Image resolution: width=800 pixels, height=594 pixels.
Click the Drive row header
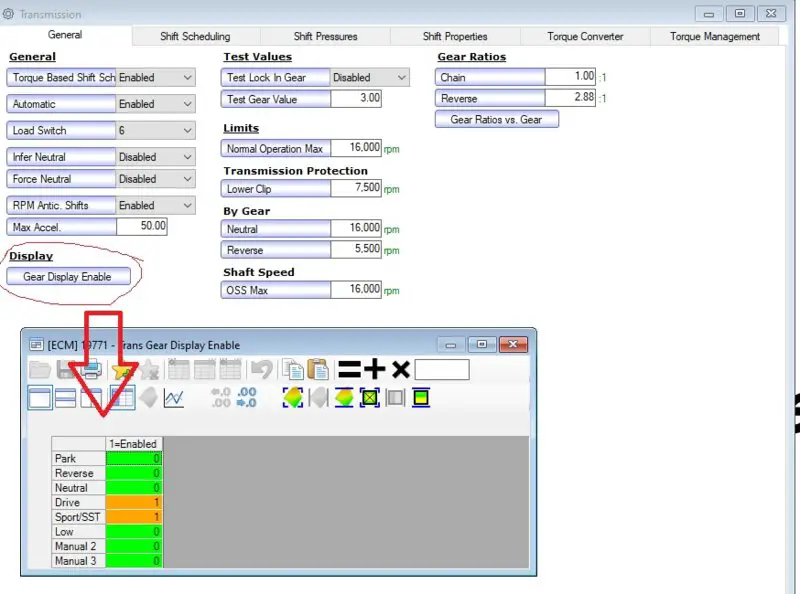tap(79, 503)
